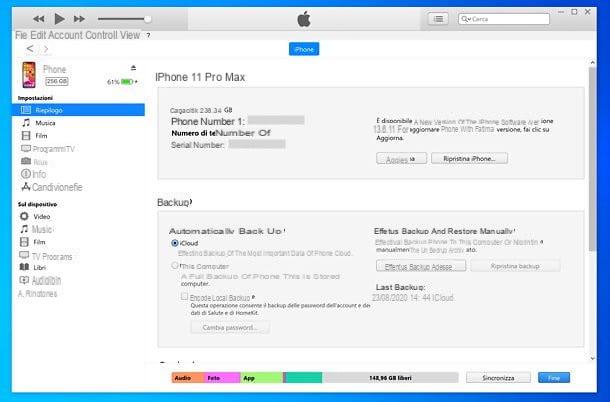Select the blue iPhone tab button
This screenshot has width=610, height=402.
coord(304,49)
